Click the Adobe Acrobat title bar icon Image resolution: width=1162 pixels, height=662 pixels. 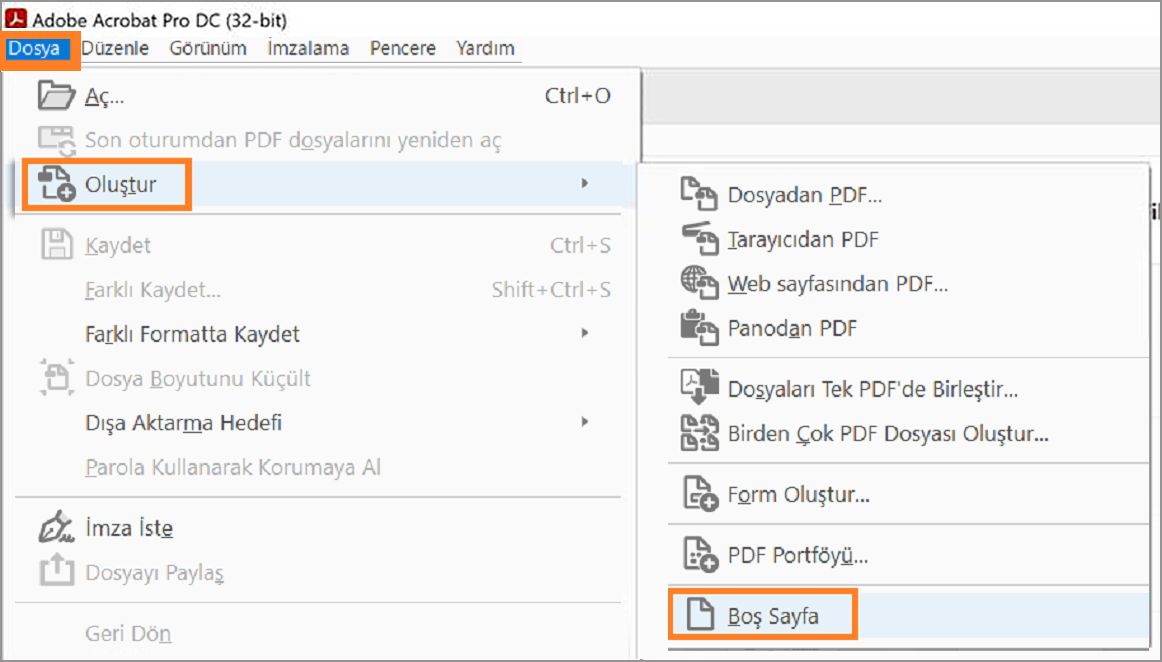point(17,16)
